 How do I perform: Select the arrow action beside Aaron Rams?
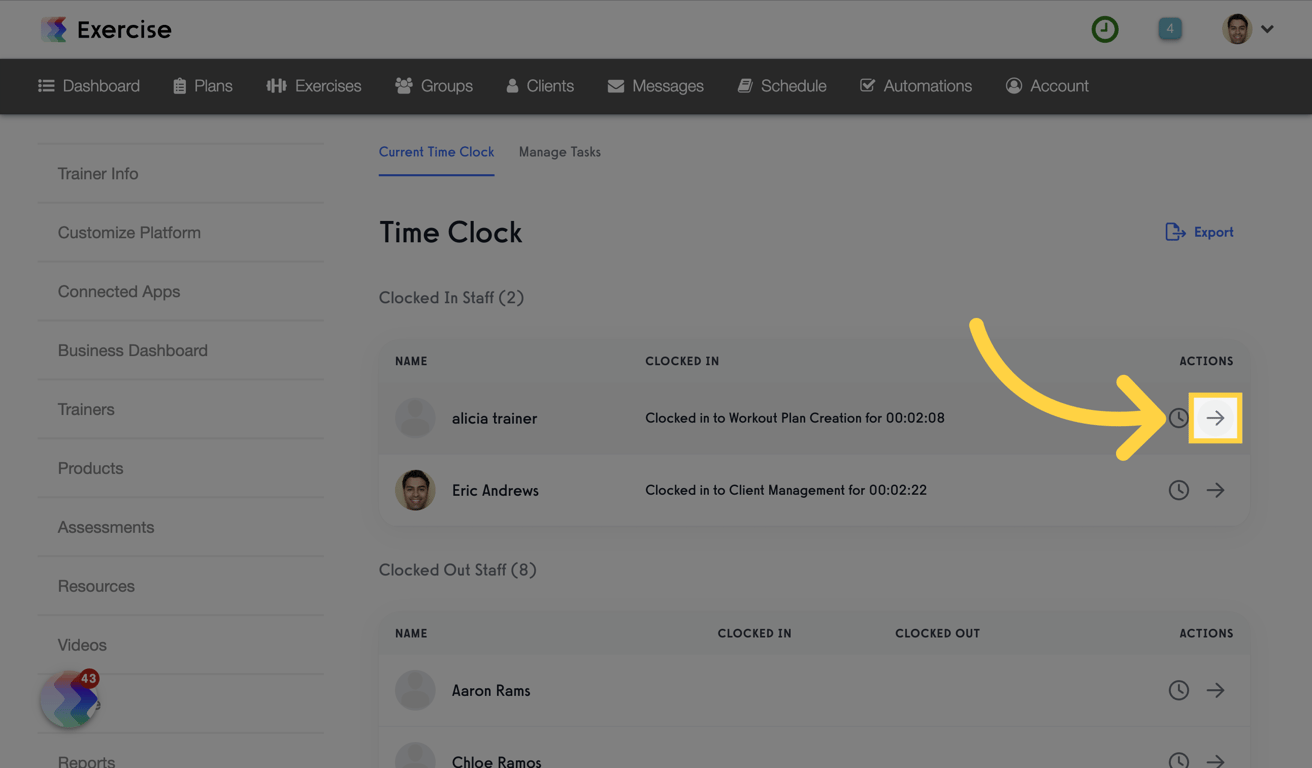tap(1215, 690)
